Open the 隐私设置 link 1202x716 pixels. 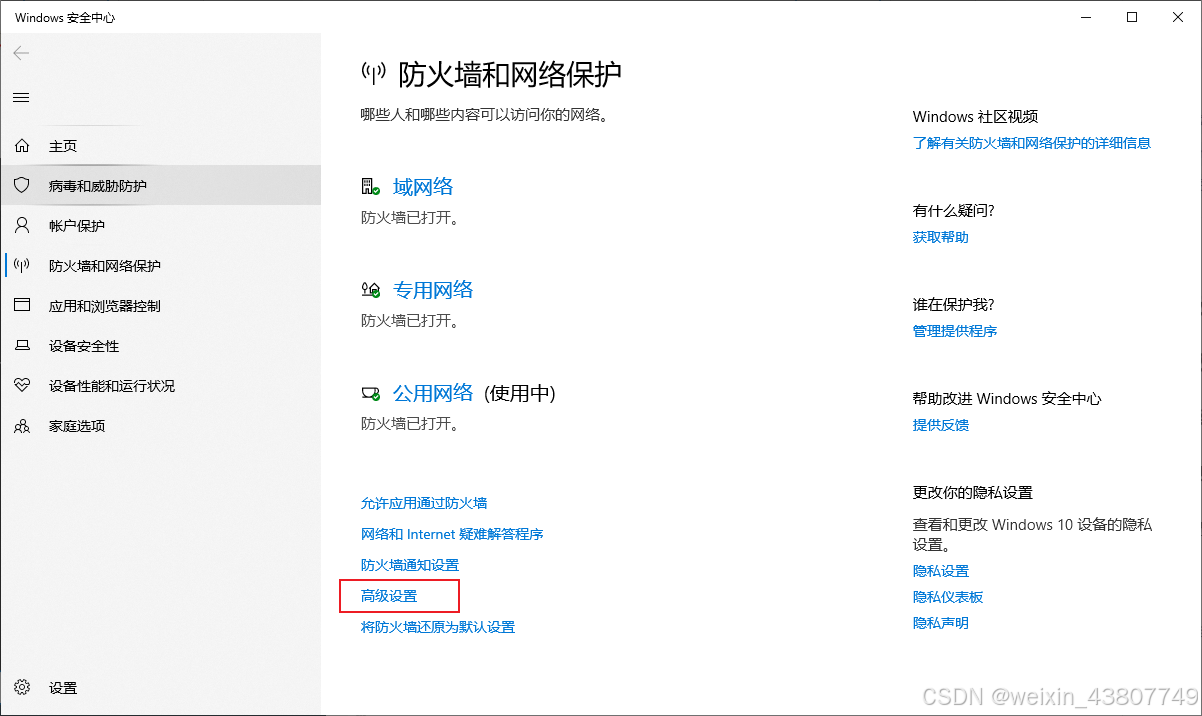(x=941, y=571)
